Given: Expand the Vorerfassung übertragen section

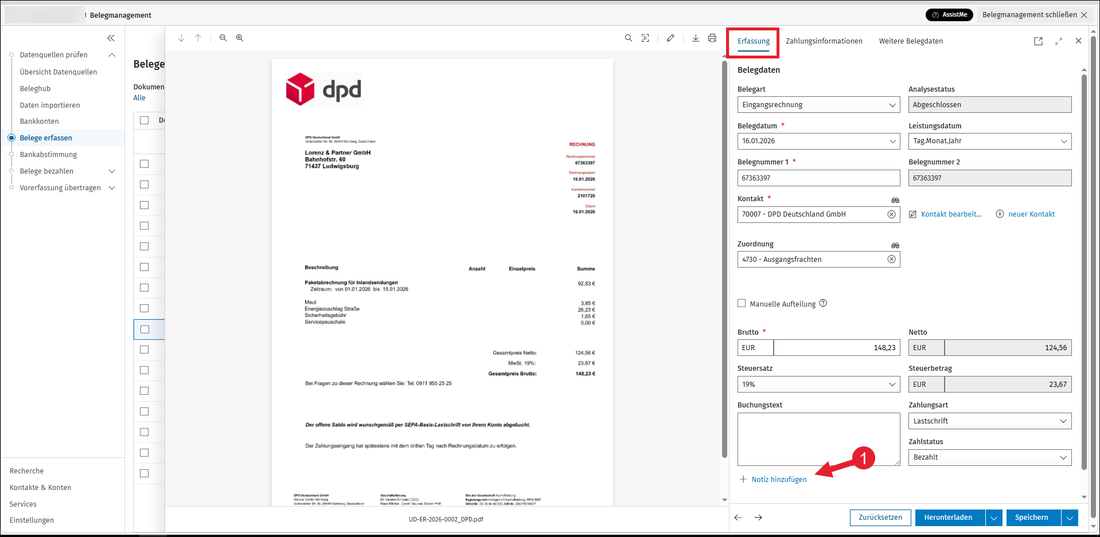Looking at the screenshot, I should pos(112,187).
